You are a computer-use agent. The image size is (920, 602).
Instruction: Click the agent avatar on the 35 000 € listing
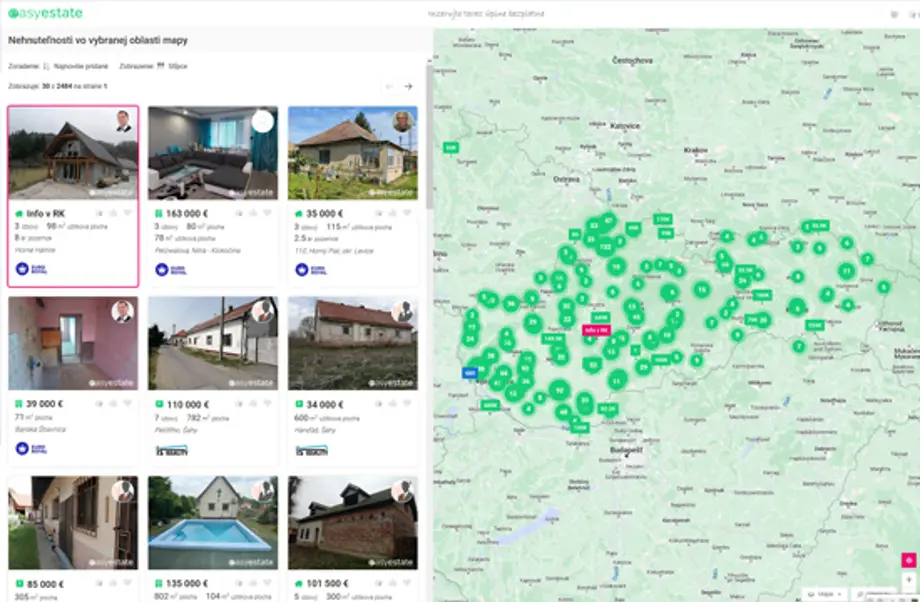(402, 121)
